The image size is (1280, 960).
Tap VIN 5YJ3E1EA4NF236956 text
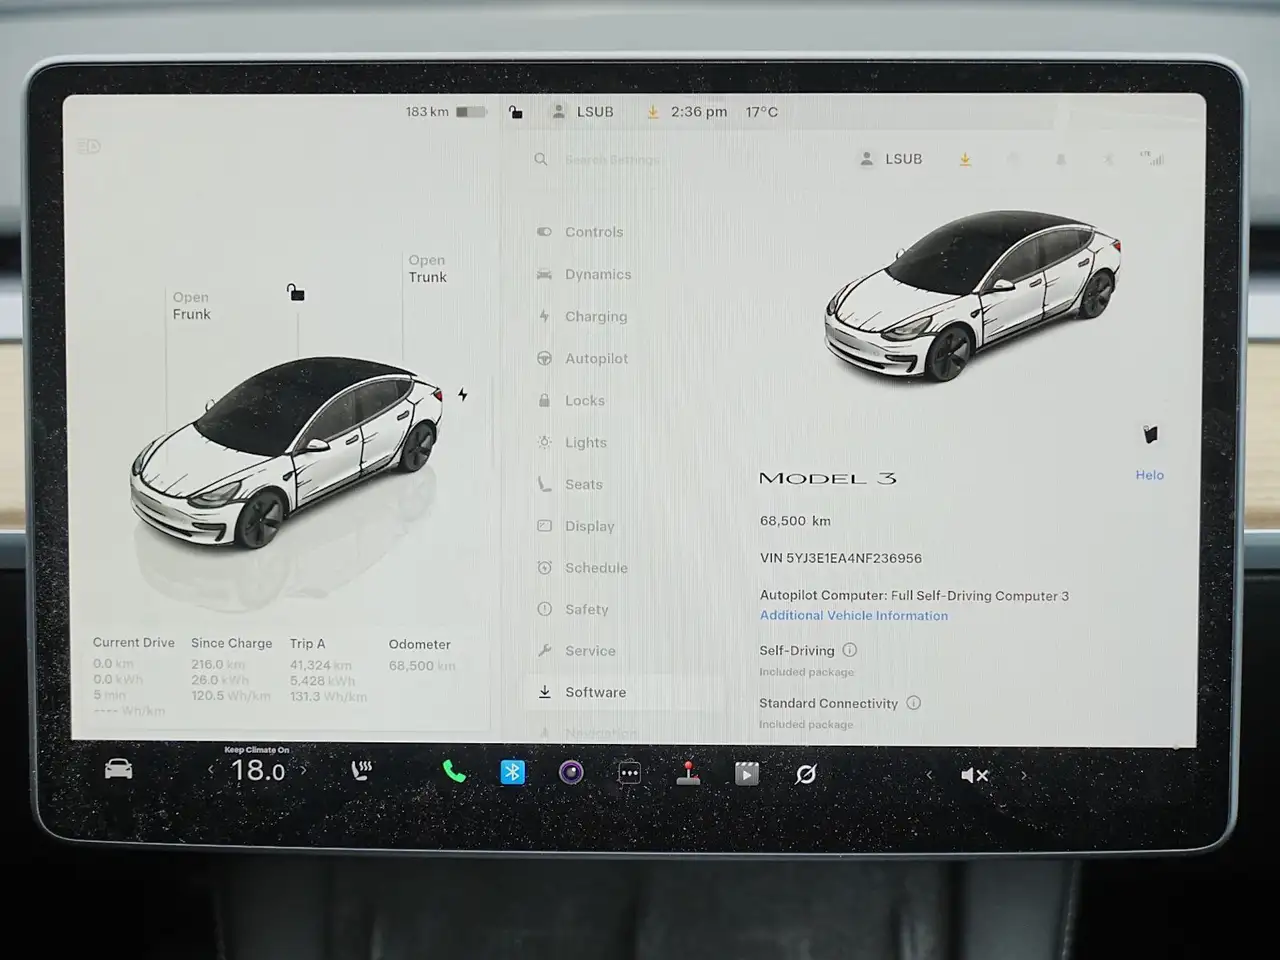(x=841, y=558)
